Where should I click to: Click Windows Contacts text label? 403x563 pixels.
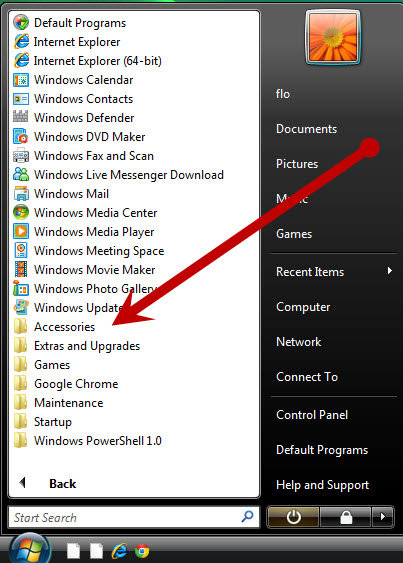tap(83, 99)
